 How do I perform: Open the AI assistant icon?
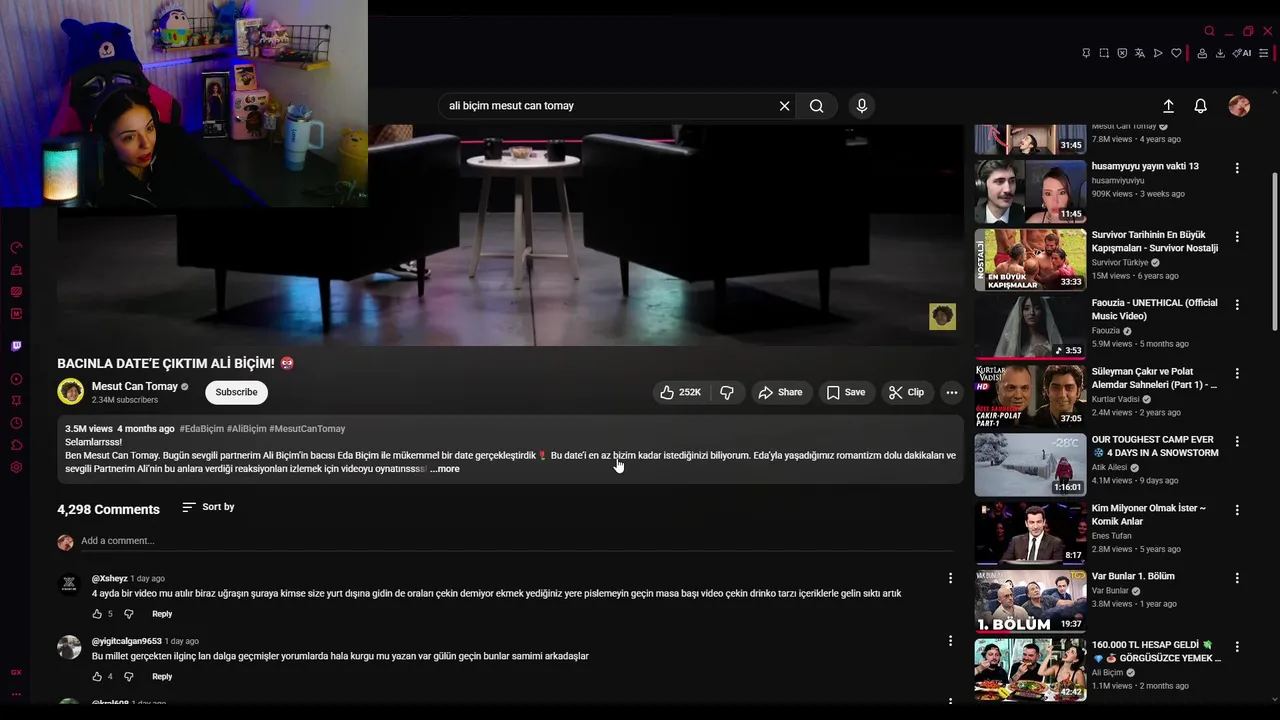coord(1242,53)
